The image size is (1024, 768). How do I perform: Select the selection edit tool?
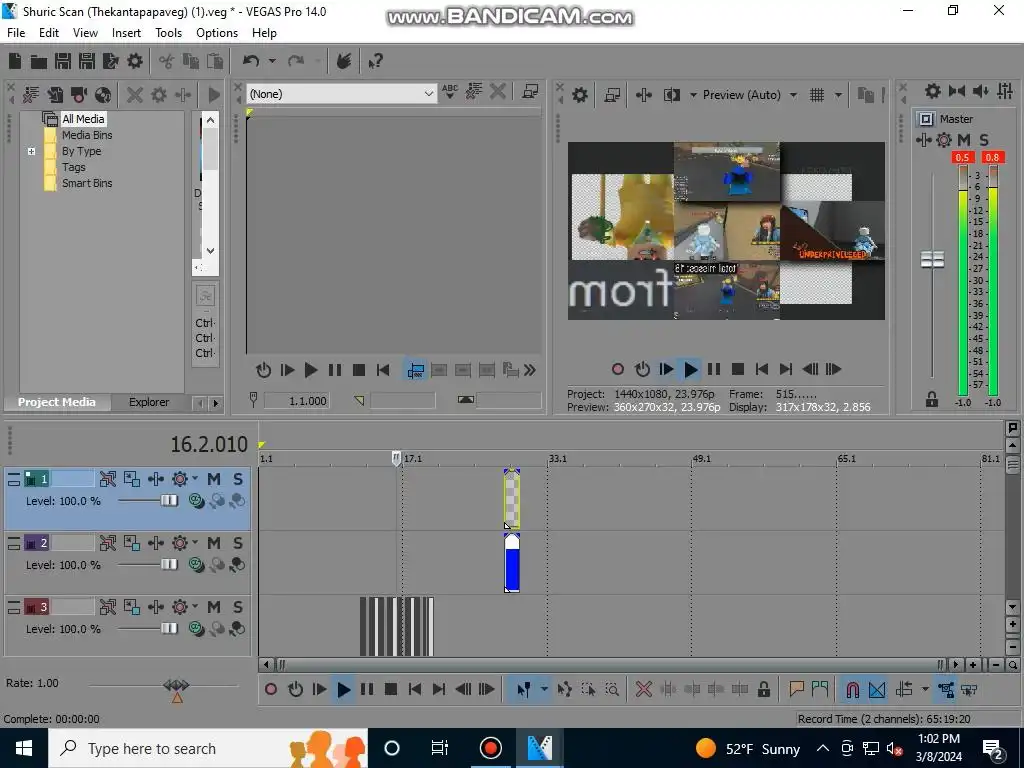click(588, 689)
